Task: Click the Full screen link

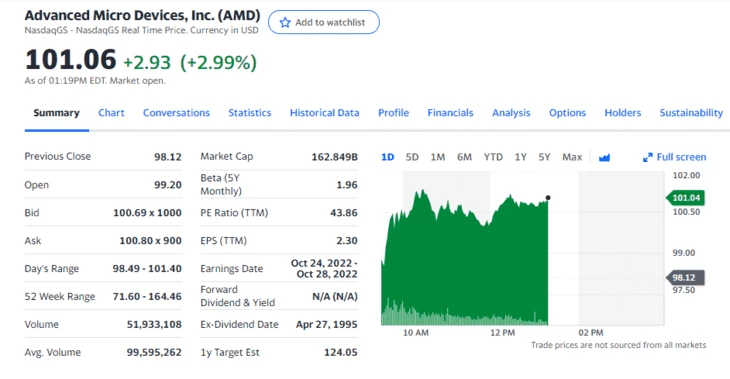Action: click(674, 157)
